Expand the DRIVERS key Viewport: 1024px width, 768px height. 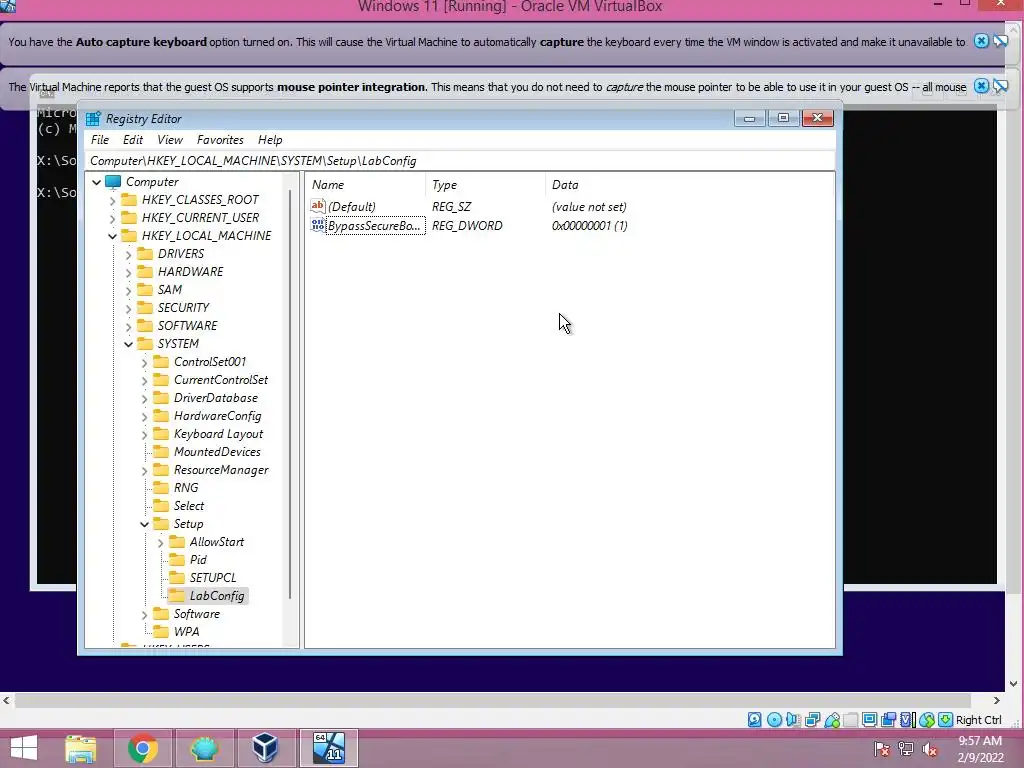click(x=129, y=254)
